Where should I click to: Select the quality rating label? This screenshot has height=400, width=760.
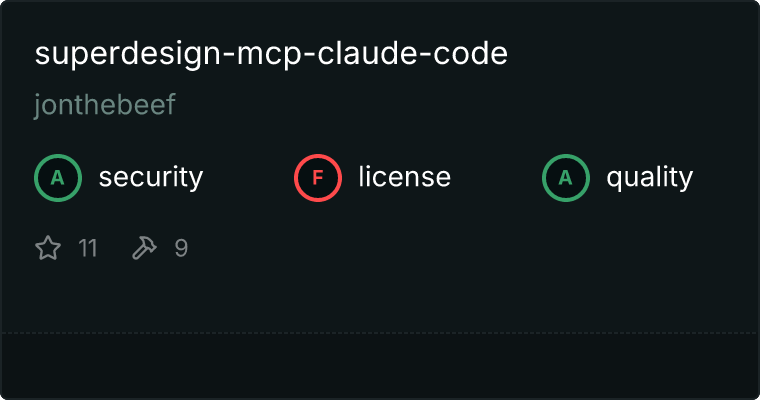[649, 177]
